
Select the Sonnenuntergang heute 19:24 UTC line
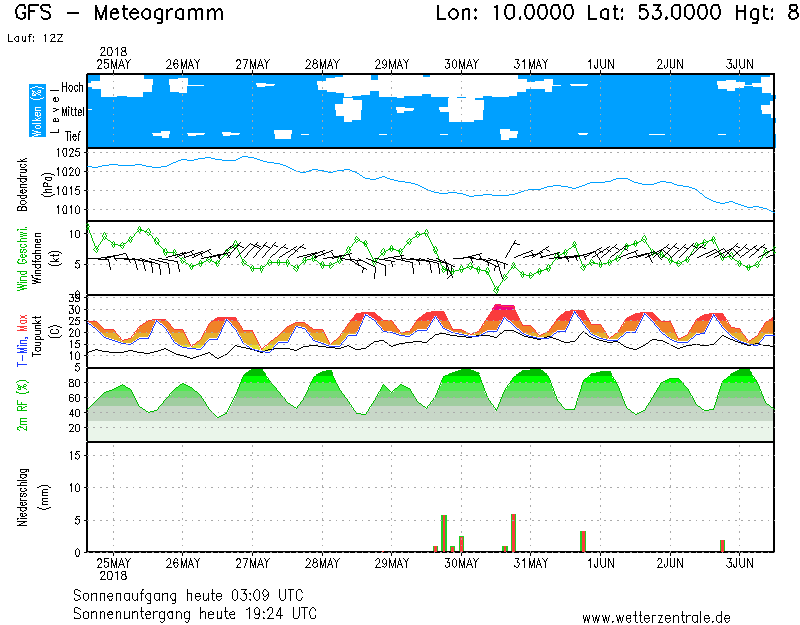pos(194,612)
